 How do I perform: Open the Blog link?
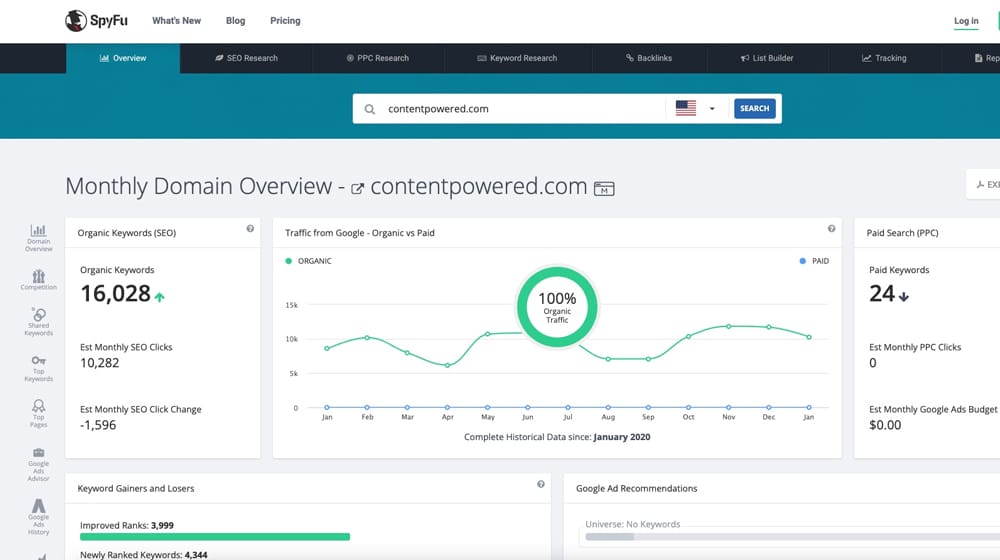(x=235, y=20)
